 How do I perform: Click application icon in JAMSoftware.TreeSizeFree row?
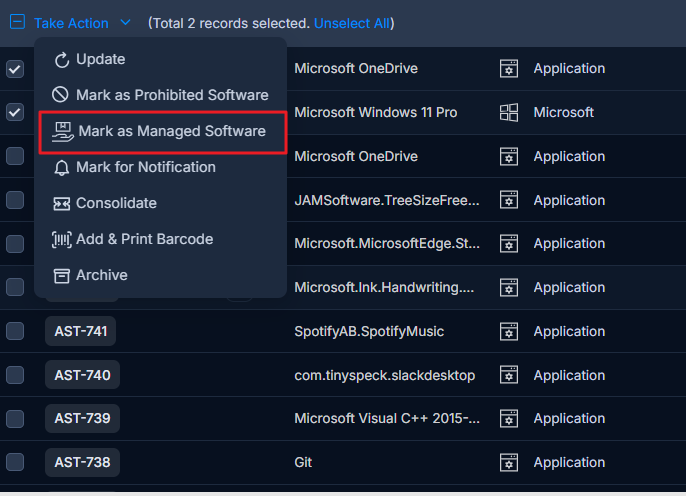point(509,200)
